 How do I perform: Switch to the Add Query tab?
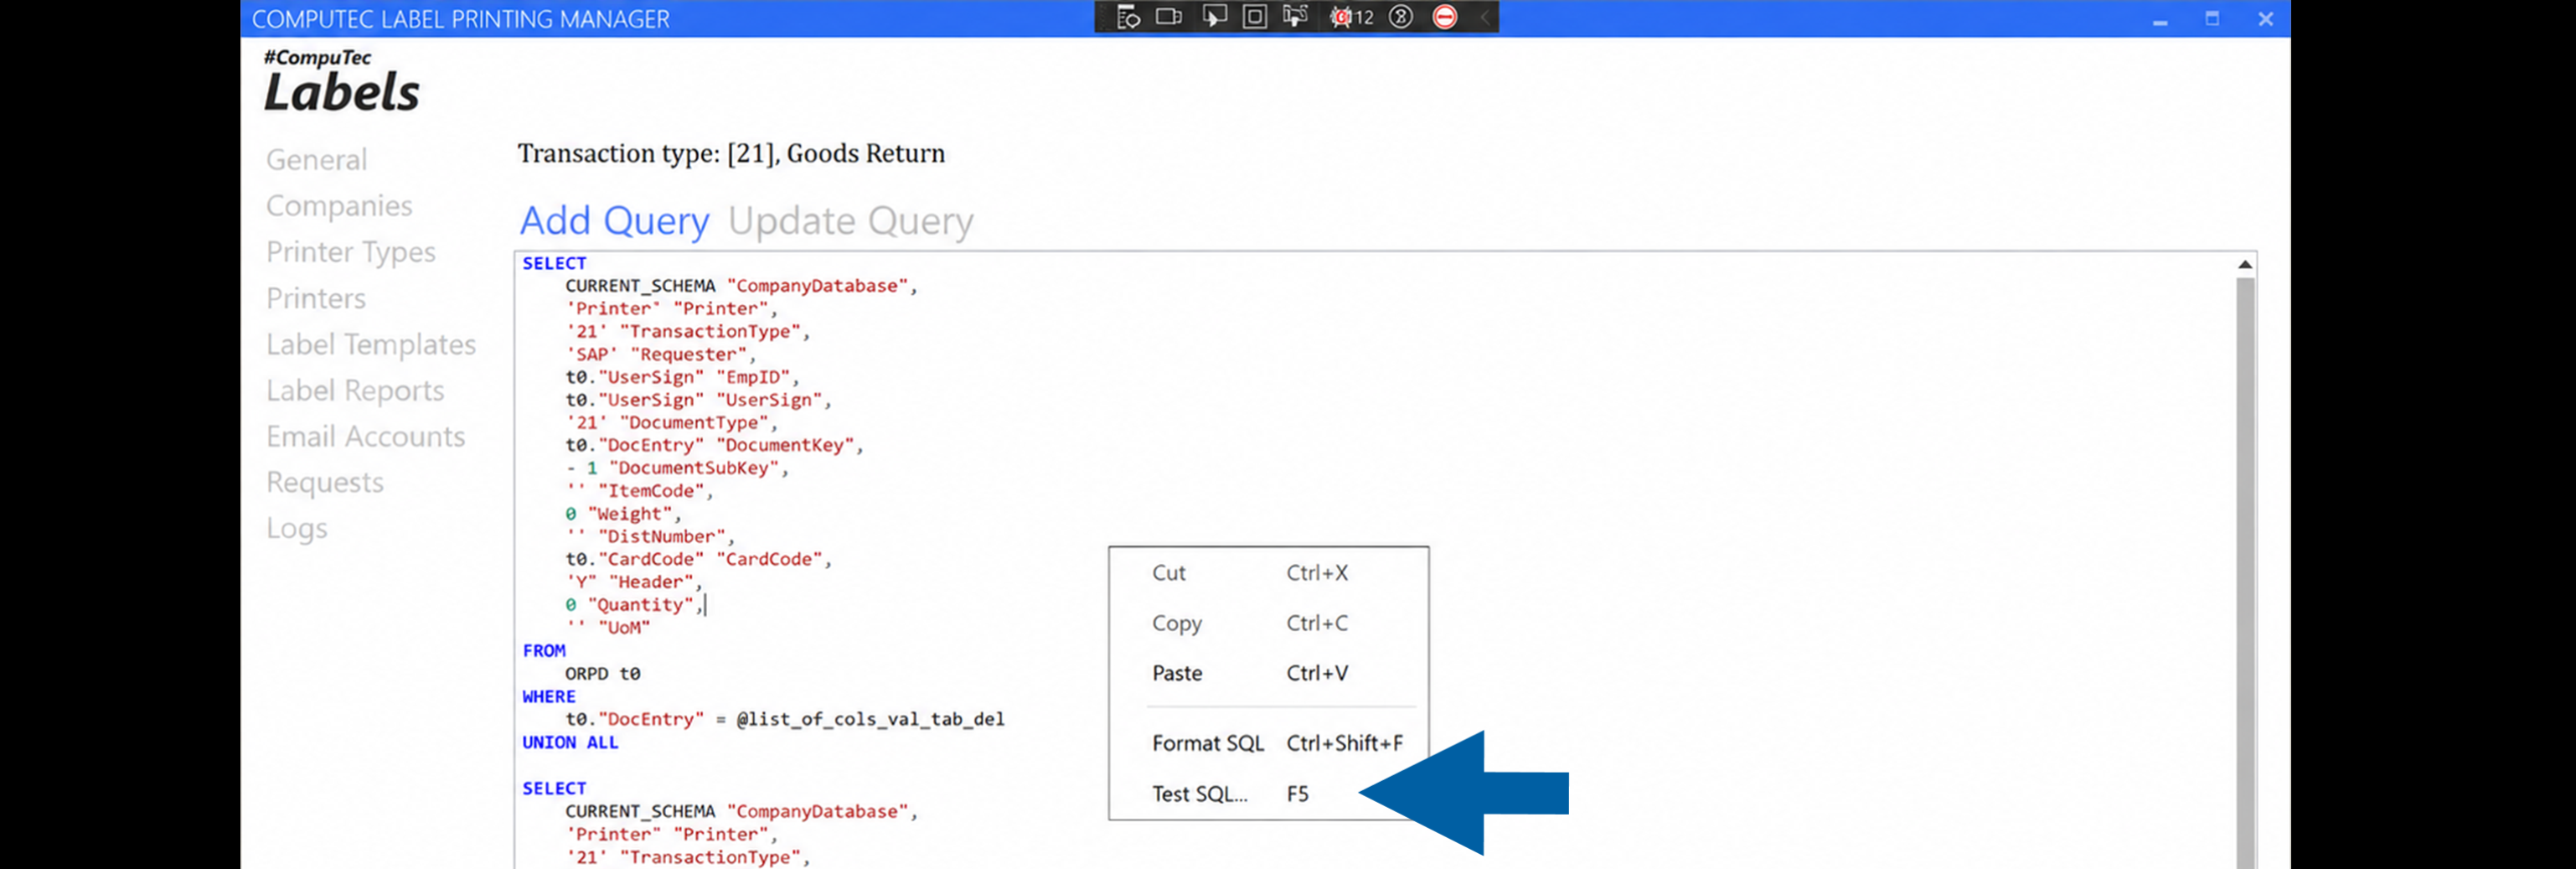click(615, 220)
